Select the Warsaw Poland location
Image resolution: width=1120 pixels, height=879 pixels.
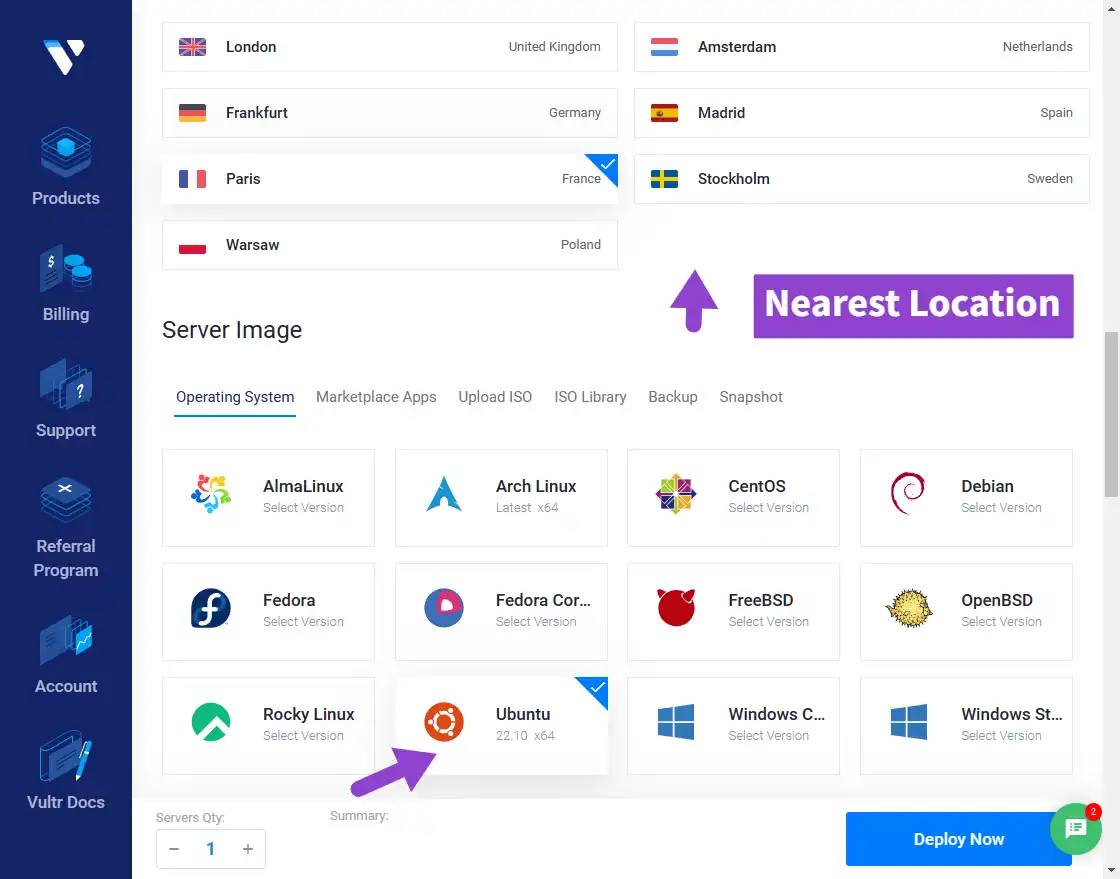tap(390, 245)
